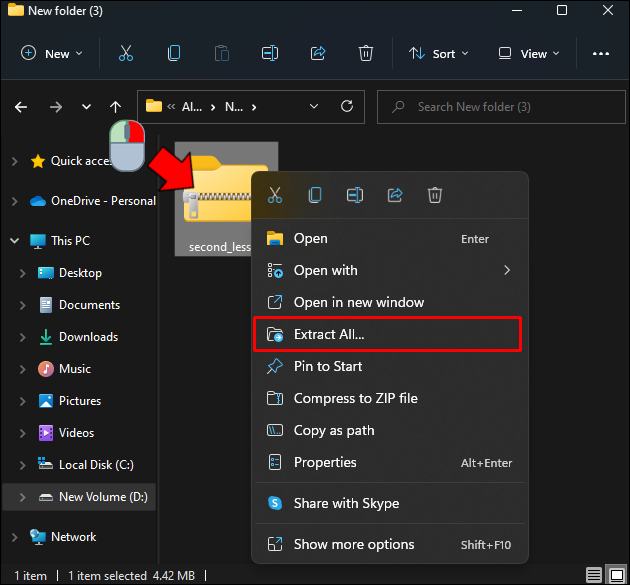Select New Volume (D:) in the sidebar
The width and height of the screenshot is (630, 585).
tap(79, 497)
